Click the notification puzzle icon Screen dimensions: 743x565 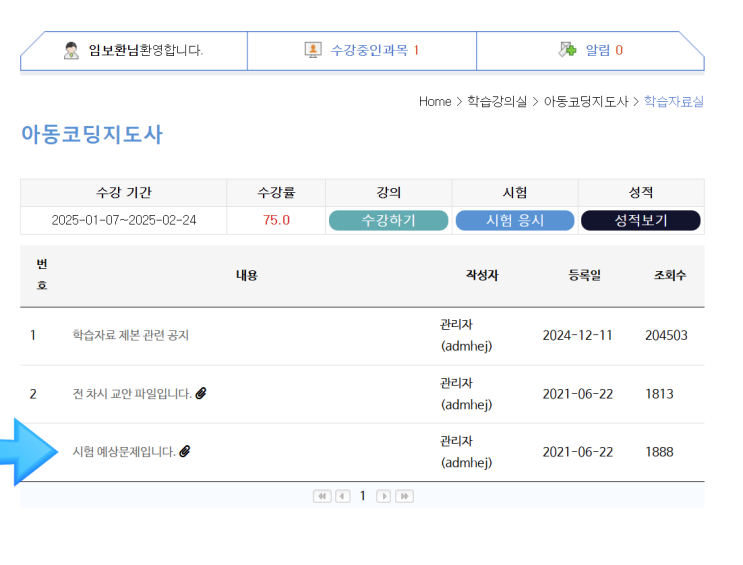pyautogui.click(x=567, y=50)
